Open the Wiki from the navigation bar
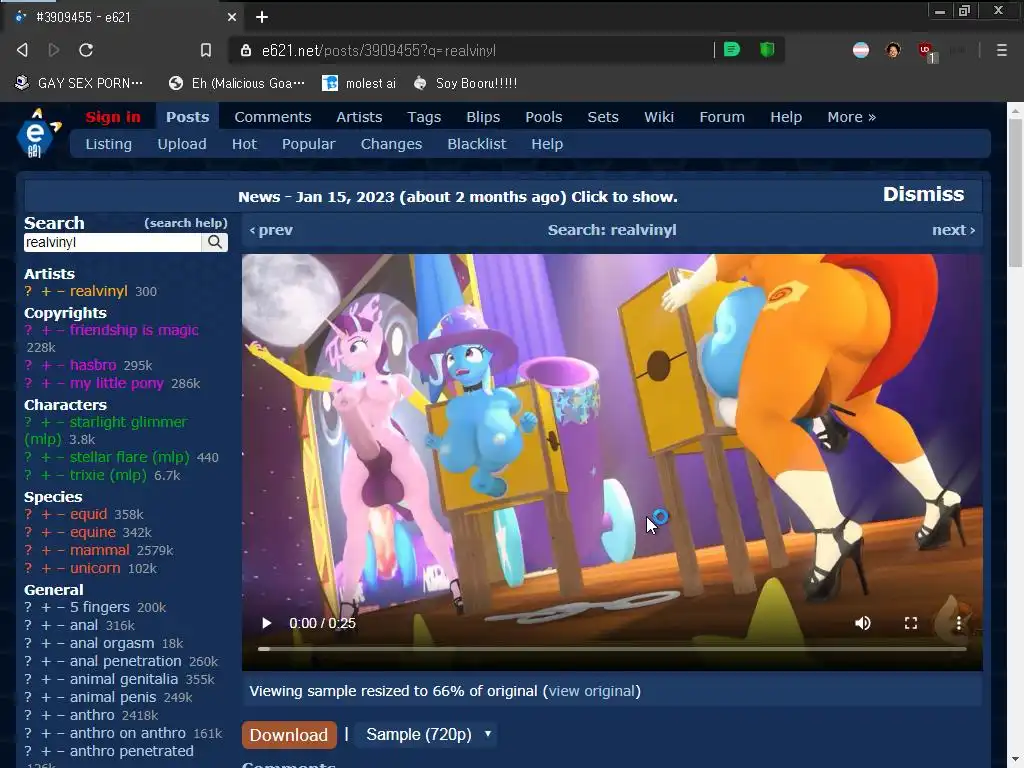This screenshot has height=768, width=1024. point(658,117)
